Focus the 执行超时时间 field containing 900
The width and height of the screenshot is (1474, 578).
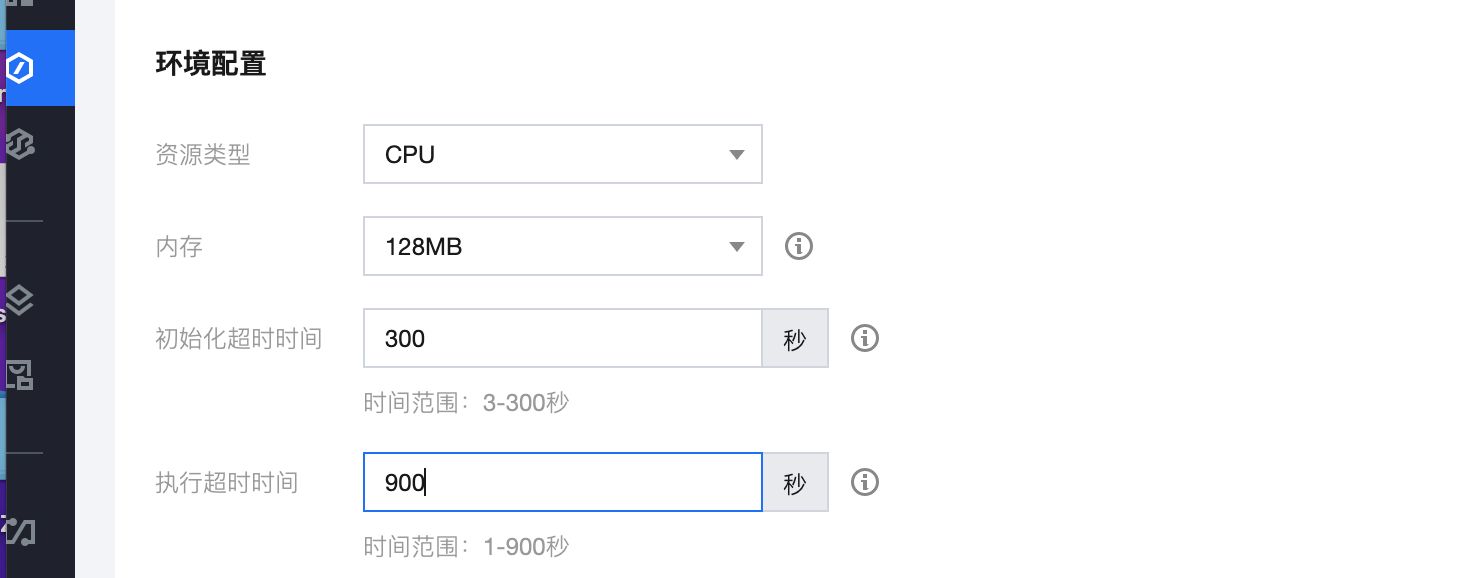[563, 482]
